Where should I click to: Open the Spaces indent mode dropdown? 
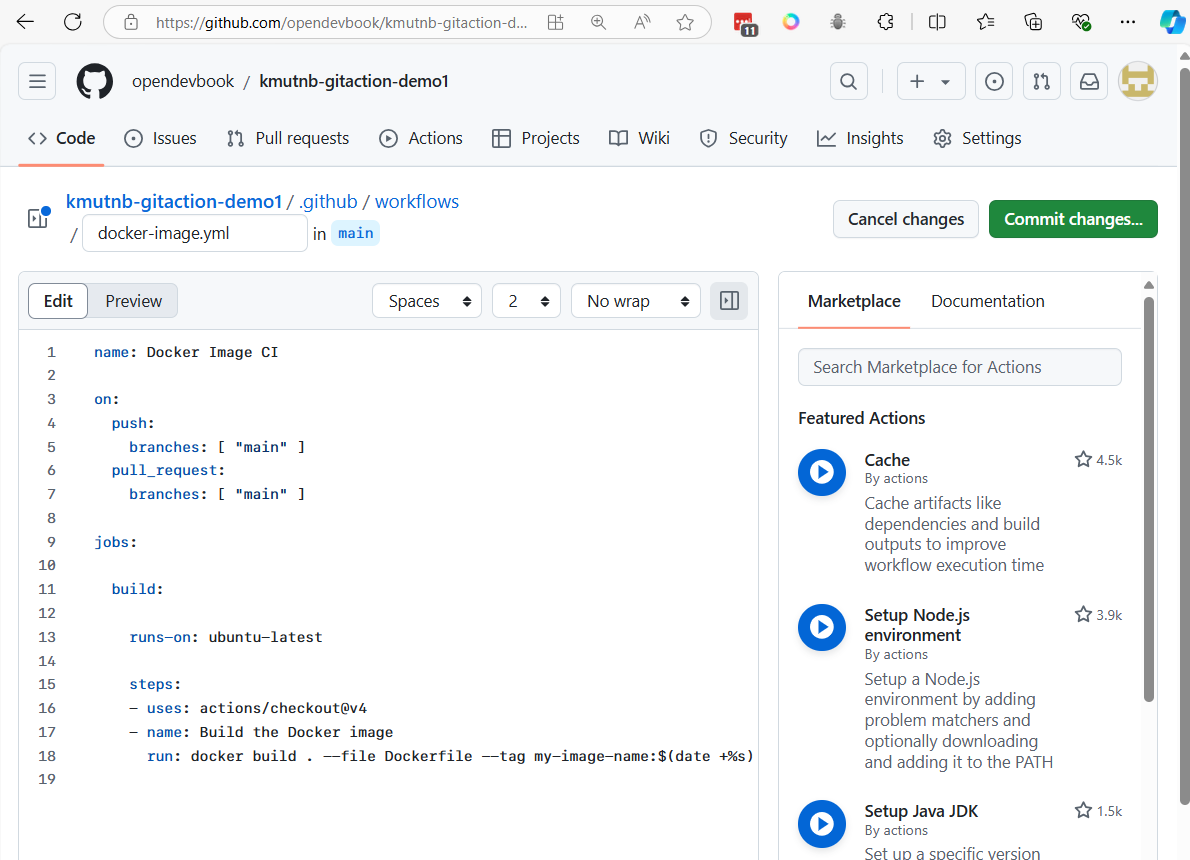pyautogui.click(x=427, y=301)
